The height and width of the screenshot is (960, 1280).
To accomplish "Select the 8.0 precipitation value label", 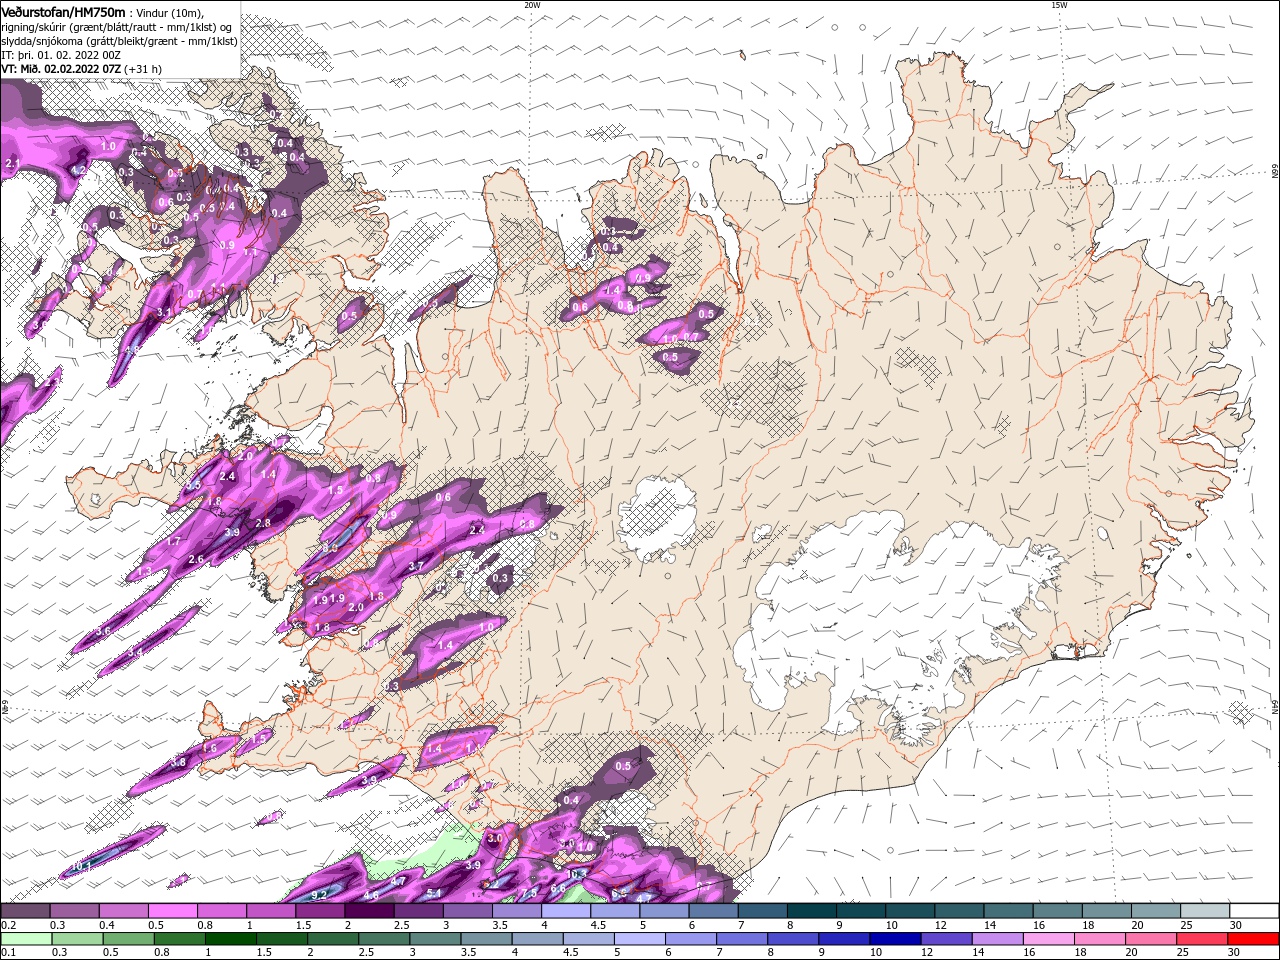I will 330,548.
